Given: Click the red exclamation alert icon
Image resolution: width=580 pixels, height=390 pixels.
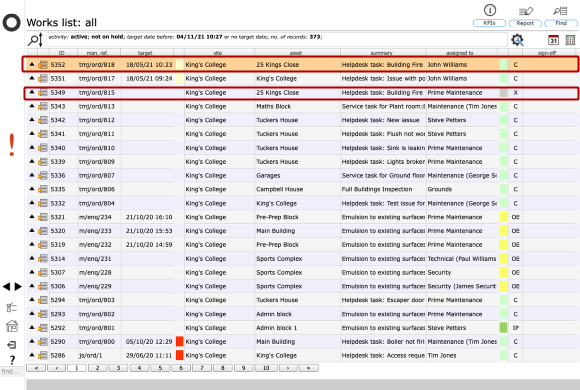Looking at the screenshot, I should coord(12,145).
